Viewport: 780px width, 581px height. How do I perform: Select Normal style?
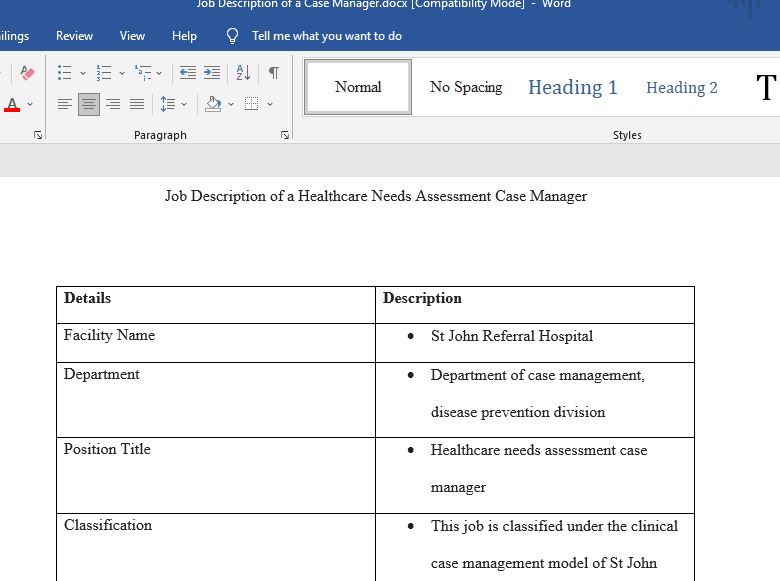[358, 87]
